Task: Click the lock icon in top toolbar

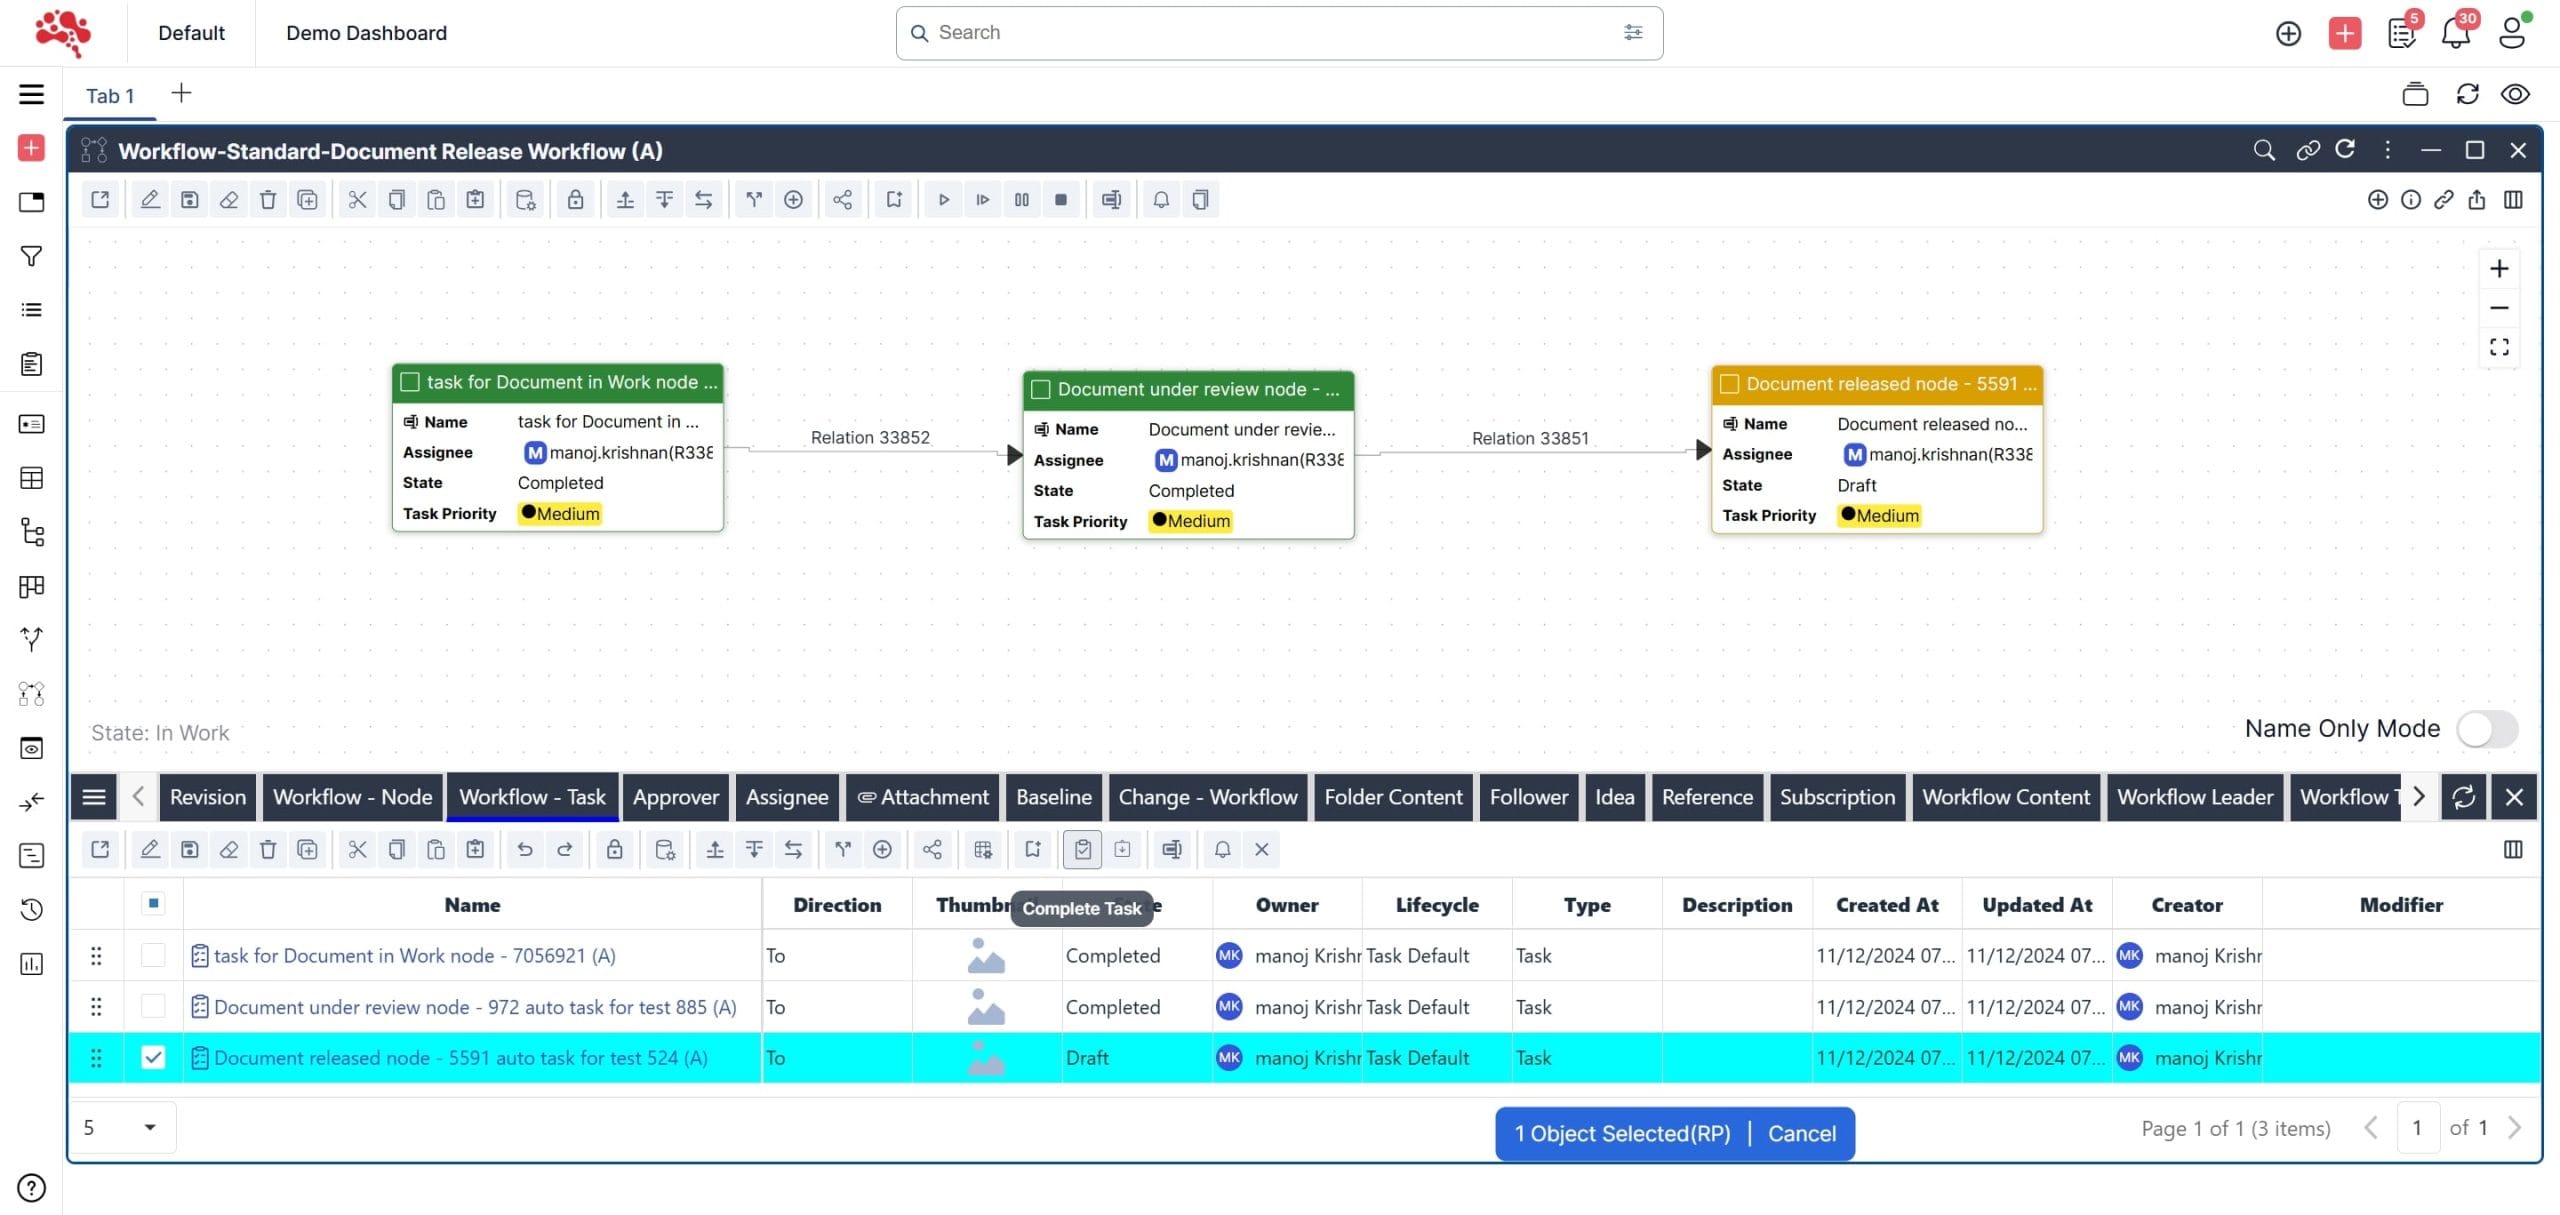Action: click(575, 200)
